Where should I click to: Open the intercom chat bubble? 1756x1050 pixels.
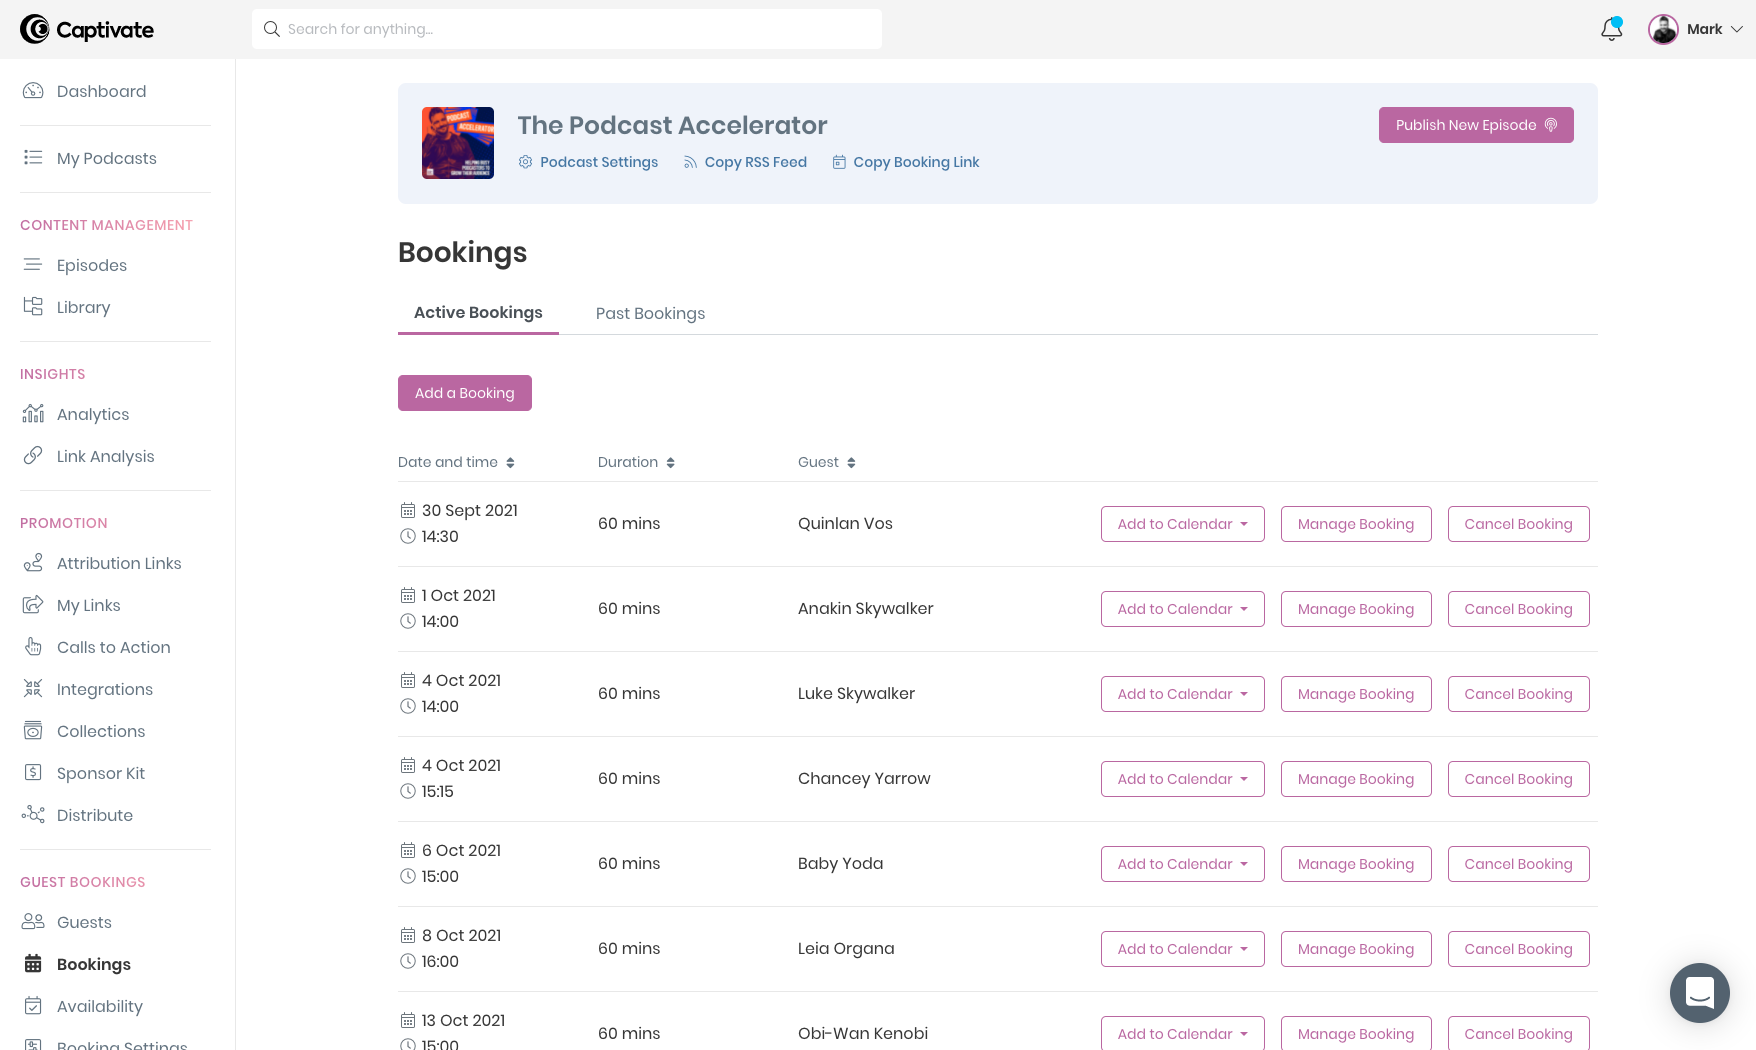pos(1700,993)
